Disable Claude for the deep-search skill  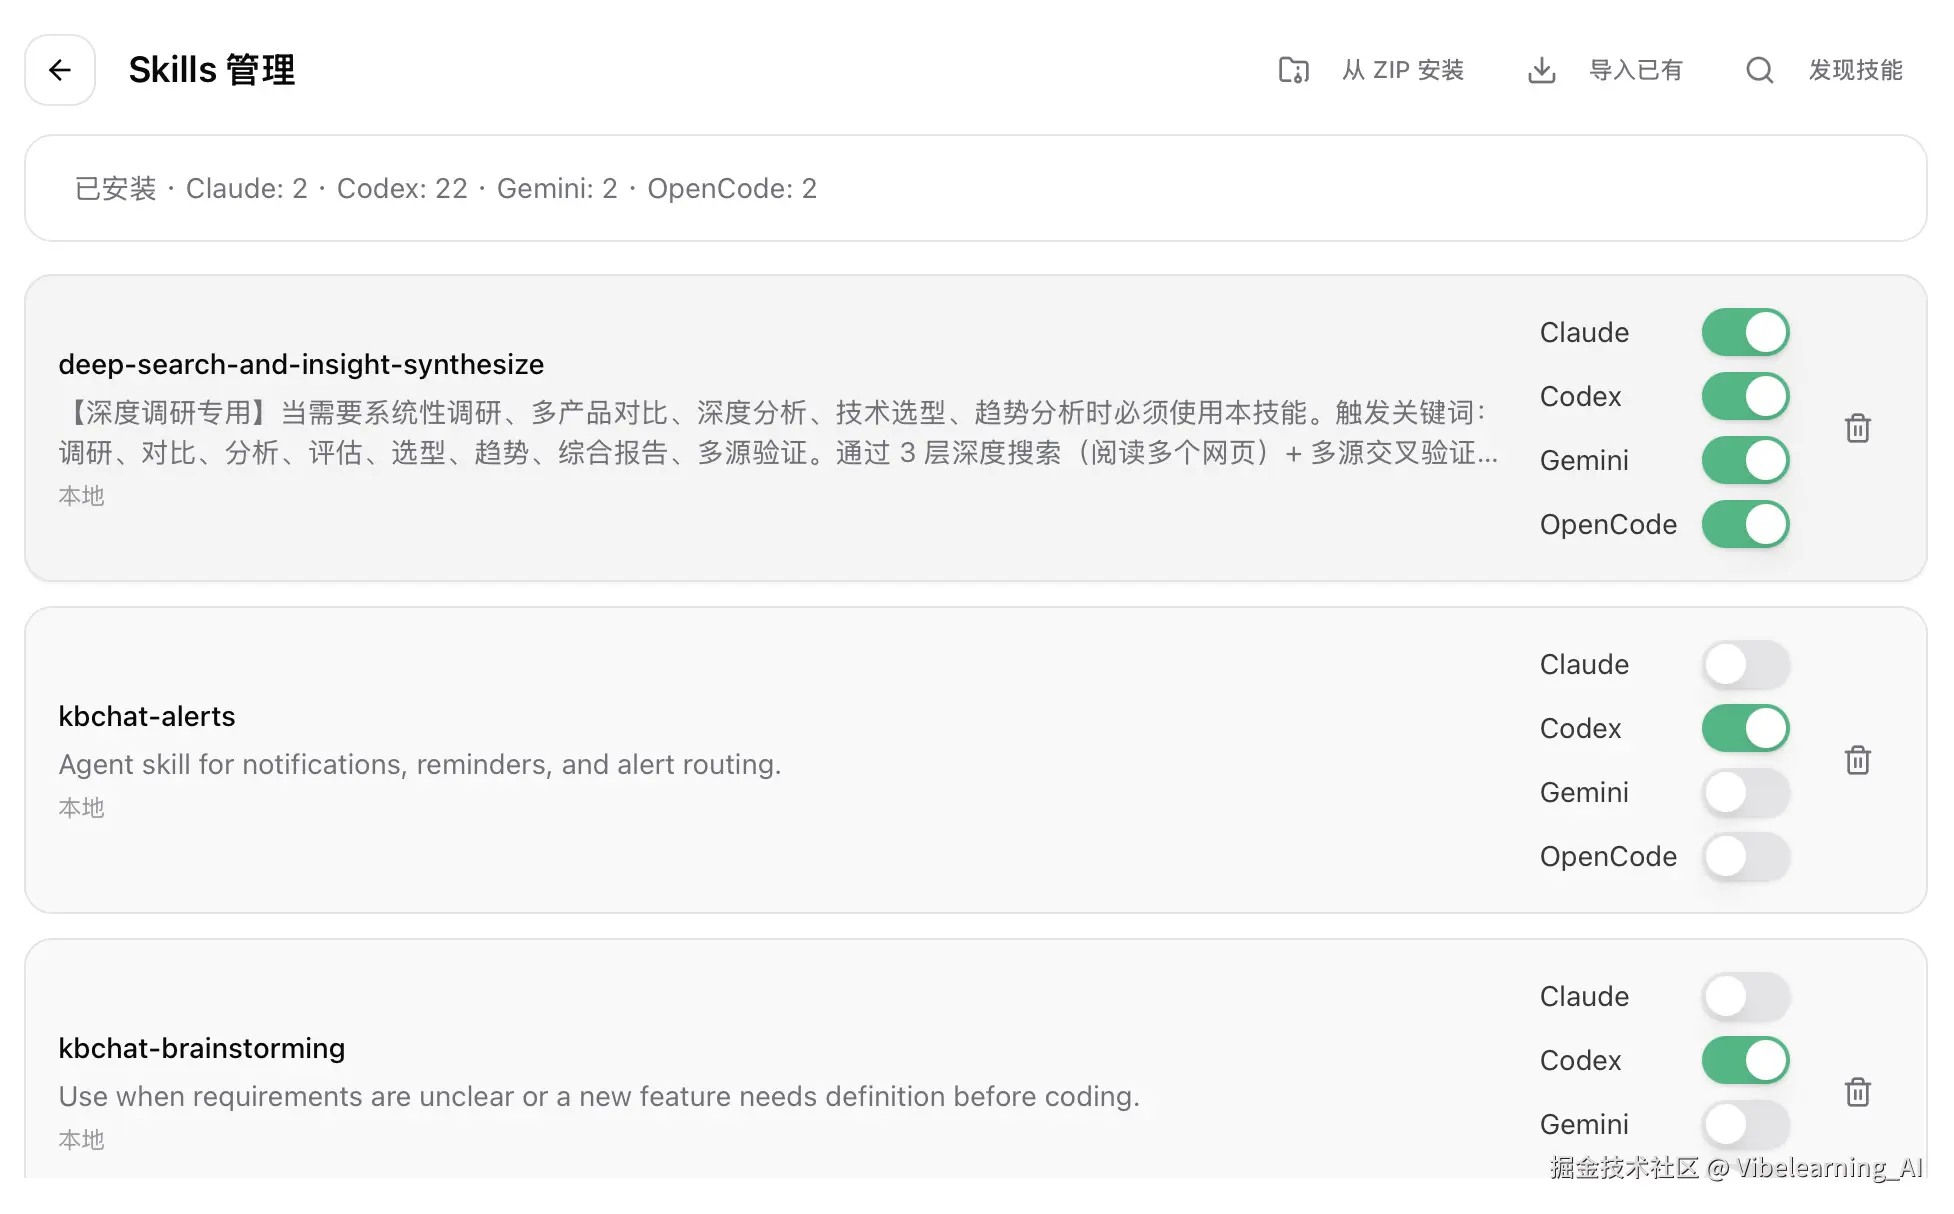tap(1745, 332)
